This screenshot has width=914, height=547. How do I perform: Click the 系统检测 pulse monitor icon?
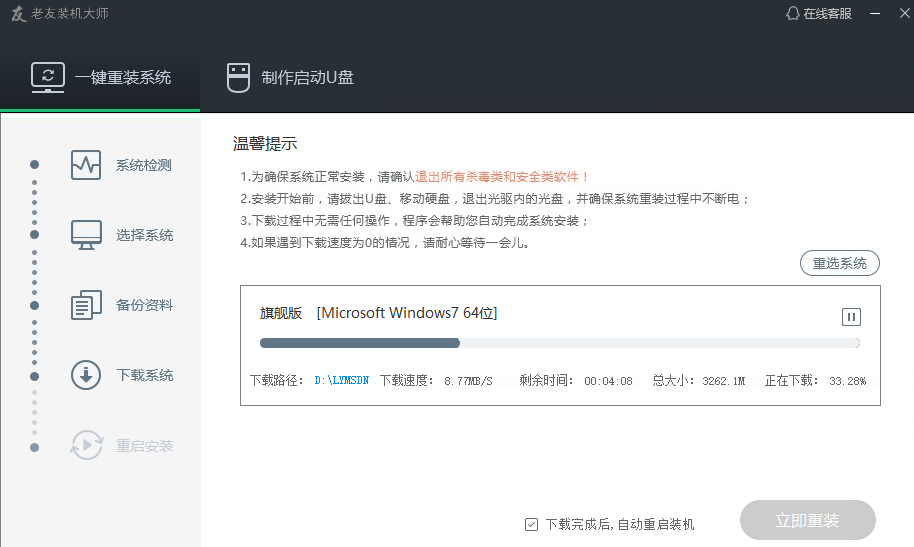pos(86,165)
